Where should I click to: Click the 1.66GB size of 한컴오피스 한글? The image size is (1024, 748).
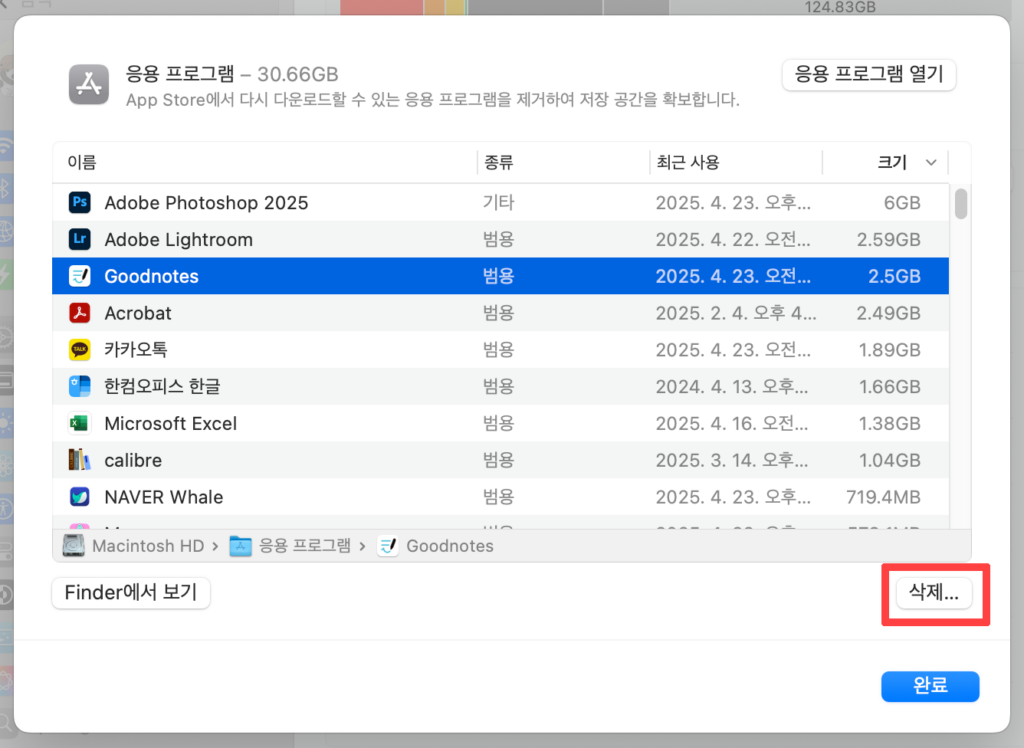889,386
